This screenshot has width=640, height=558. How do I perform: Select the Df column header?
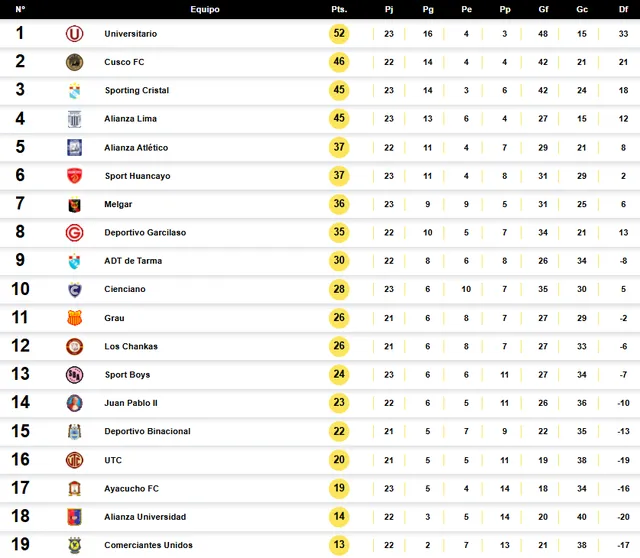pos(623,9)
